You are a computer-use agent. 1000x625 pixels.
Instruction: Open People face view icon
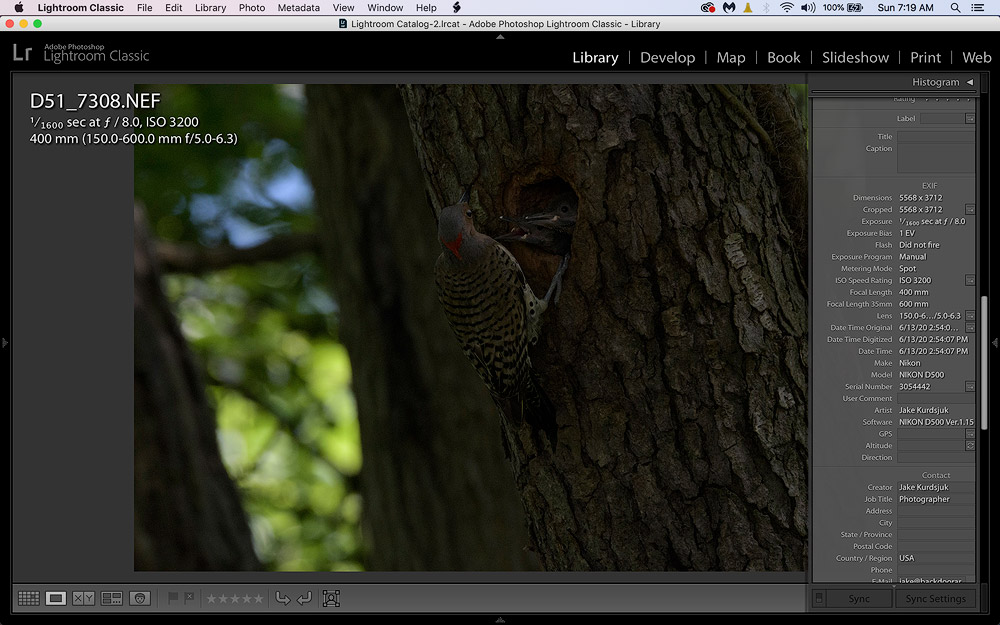(x=140, y=598)
